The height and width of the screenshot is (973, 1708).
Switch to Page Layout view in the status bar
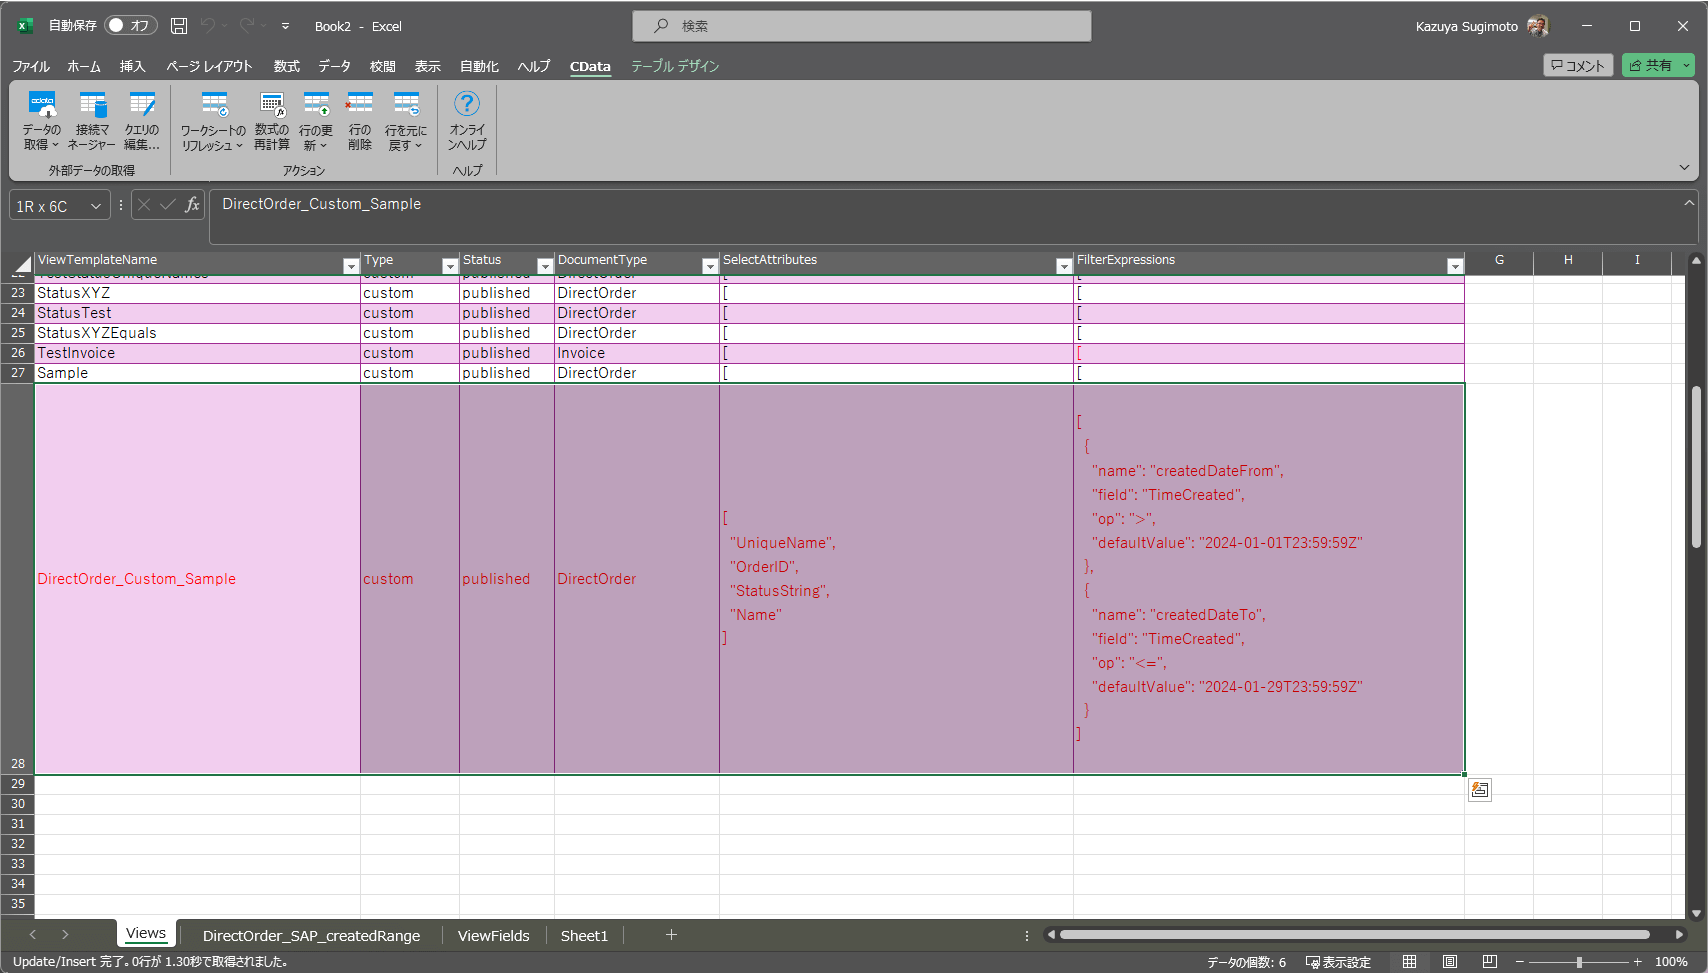coord(1450,962)
